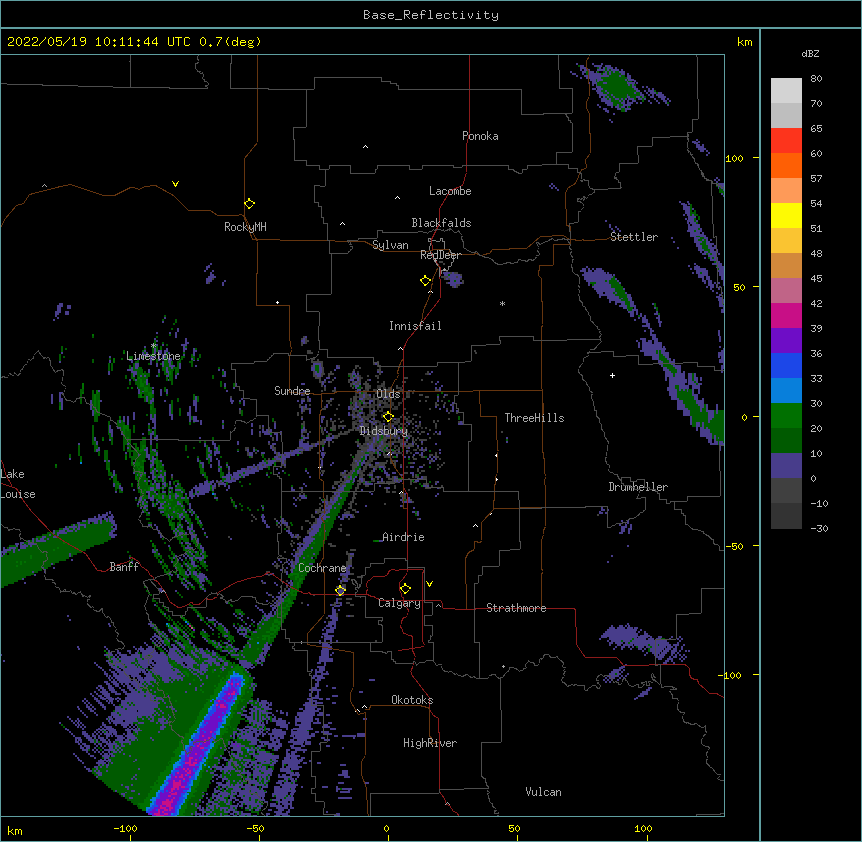Screen dimensions: 862x842
Task: Click the Sylvan label
Action: pyautogui.click(x=390, y=245)
